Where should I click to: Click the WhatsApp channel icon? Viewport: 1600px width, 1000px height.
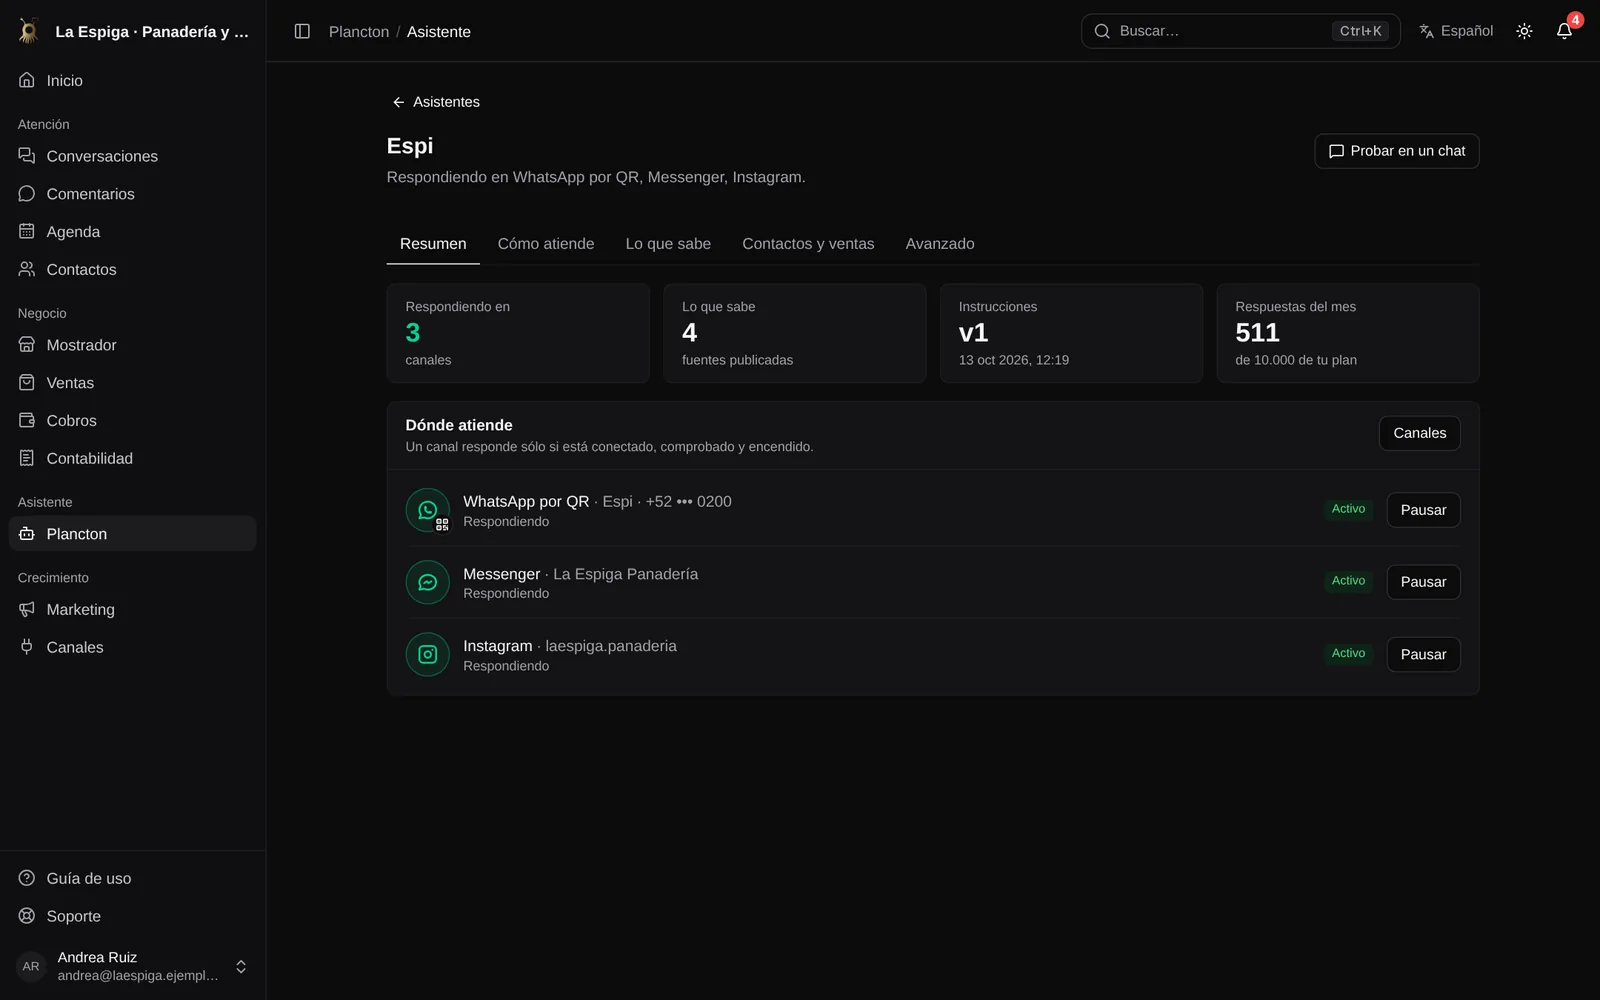(428, 510)
